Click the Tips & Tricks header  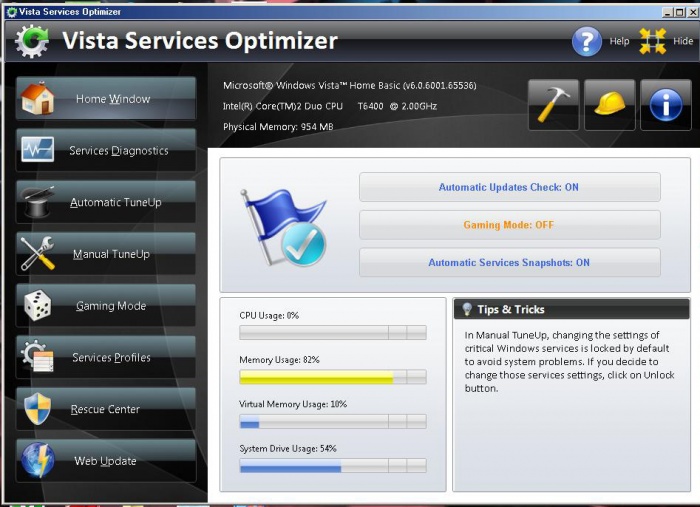pos(571,309)
